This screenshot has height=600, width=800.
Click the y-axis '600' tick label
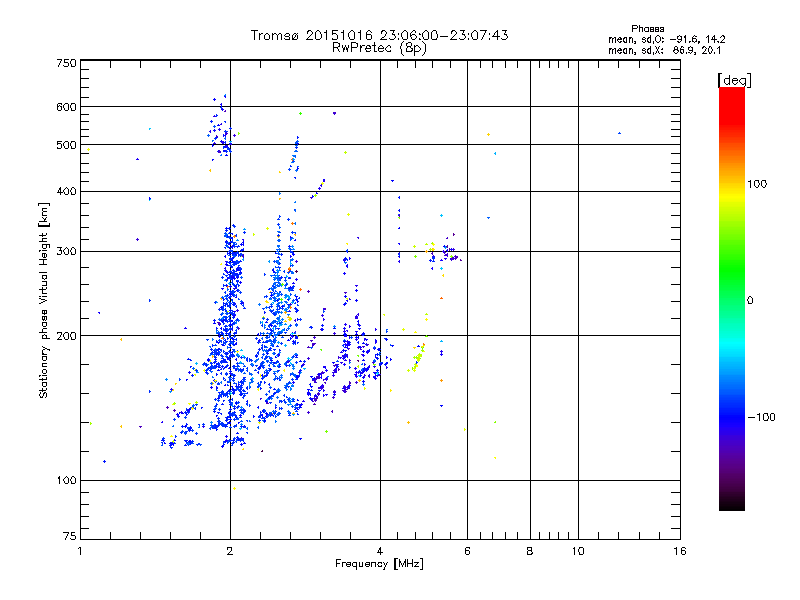pyautogui.click(x=66, y=107)
